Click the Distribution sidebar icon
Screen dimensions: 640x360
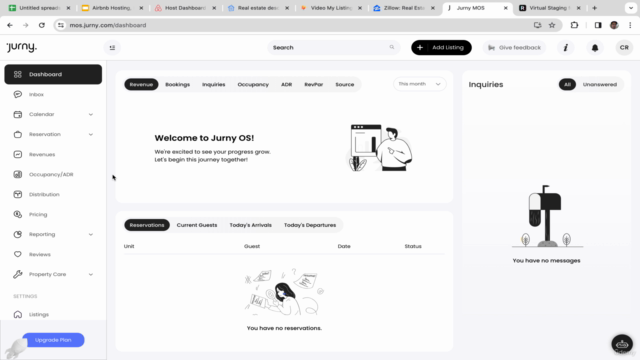[18, 194]
